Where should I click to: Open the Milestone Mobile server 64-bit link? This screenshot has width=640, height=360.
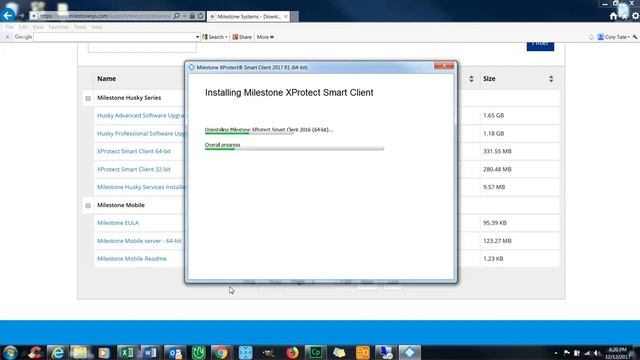(139, 241)
